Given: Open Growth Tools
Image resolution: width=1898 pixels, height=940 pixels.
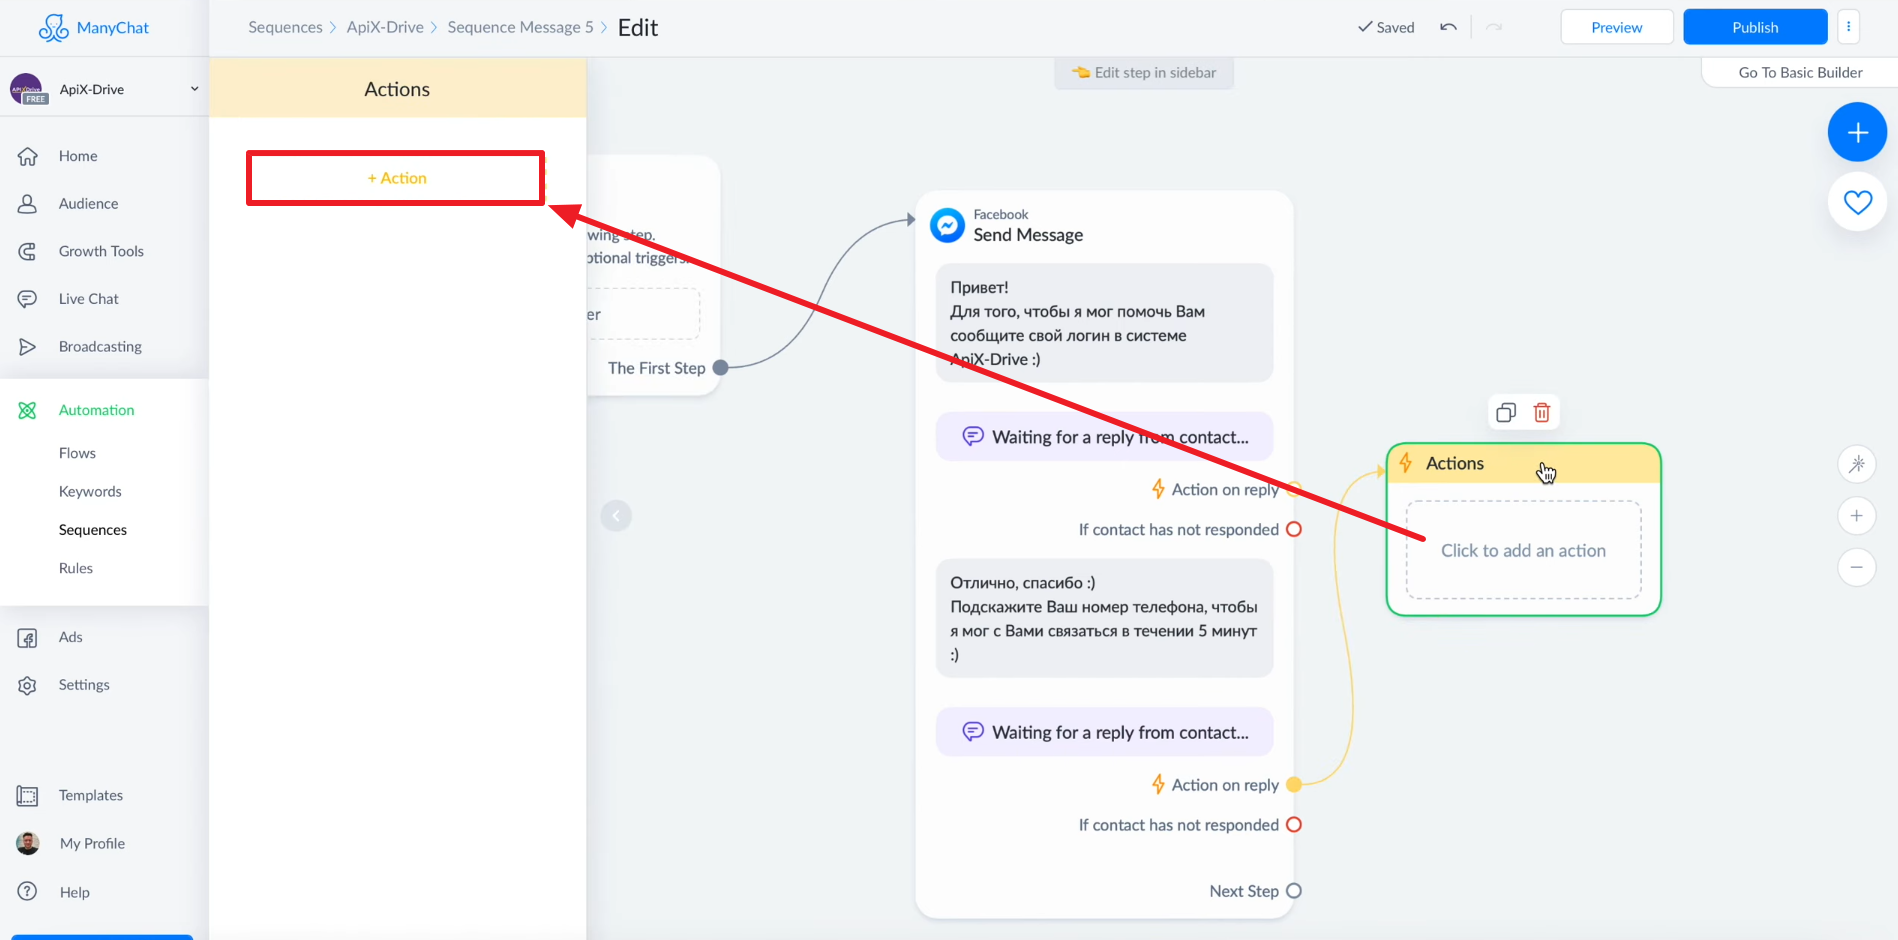Looking at the screenshot, I should (x=101, y=251).
